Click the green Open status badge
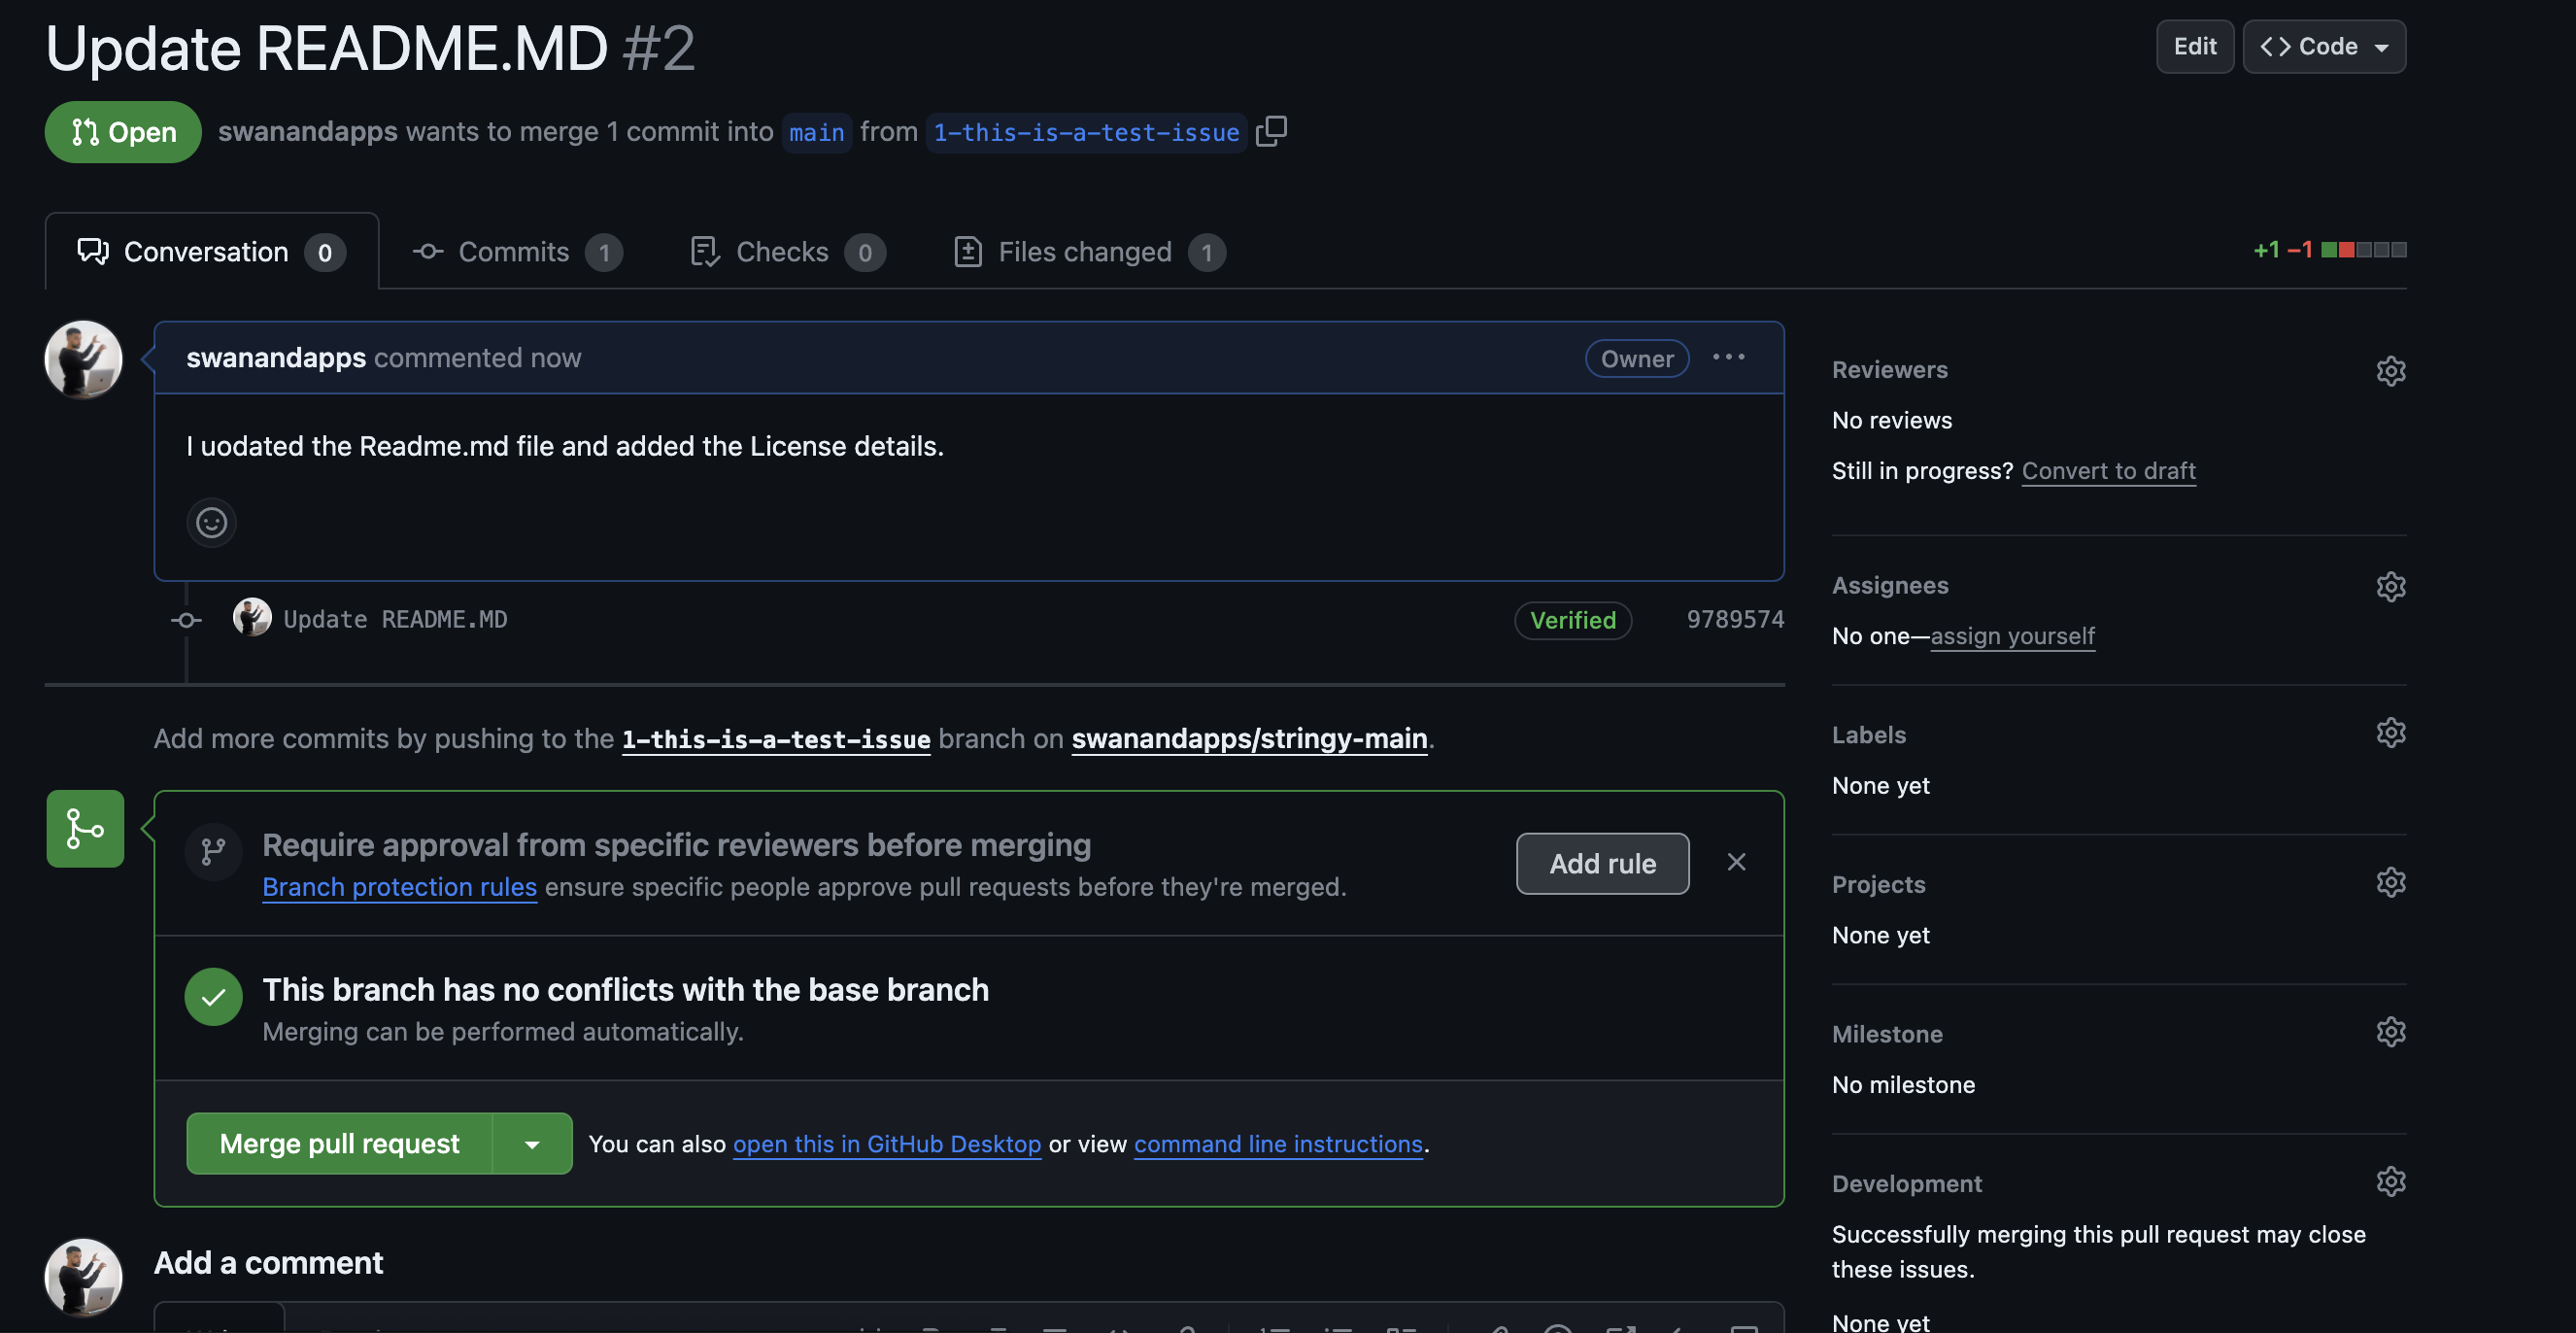Screen dimensions: 2576x1333 [x=123, y=132]
